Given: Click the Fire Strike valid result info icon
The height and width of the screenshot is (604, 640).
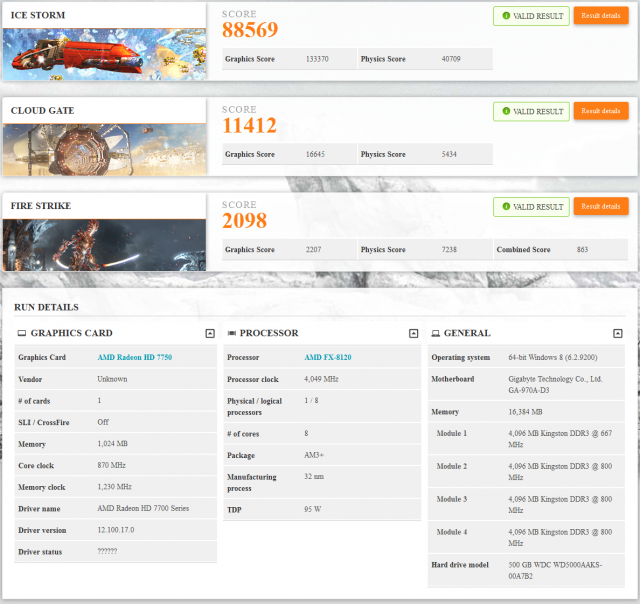Looking at the screenshot, I should click(x=506, y=207).
